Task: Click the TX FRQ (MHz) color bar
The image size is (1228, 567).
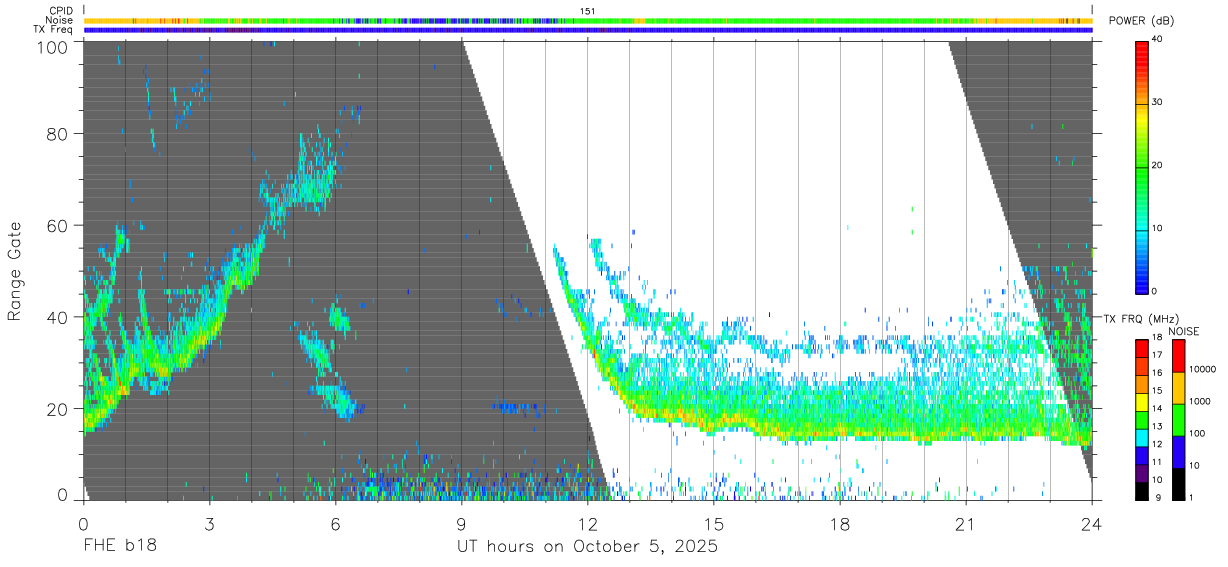Action: 1143,420
